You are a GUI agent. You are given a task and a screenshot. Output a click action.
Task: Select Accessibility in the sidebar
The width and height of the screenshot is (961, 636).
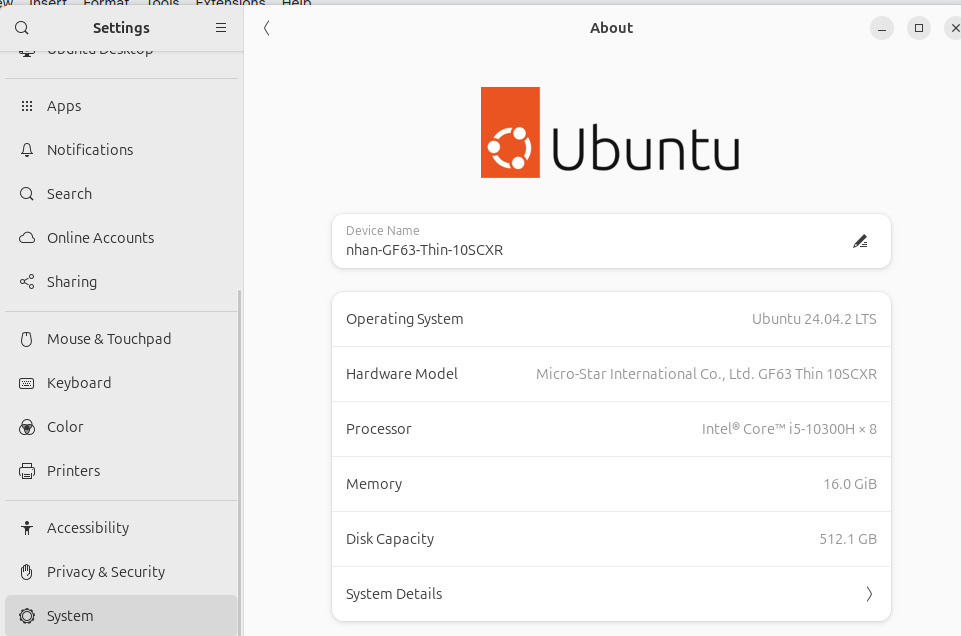88,528
